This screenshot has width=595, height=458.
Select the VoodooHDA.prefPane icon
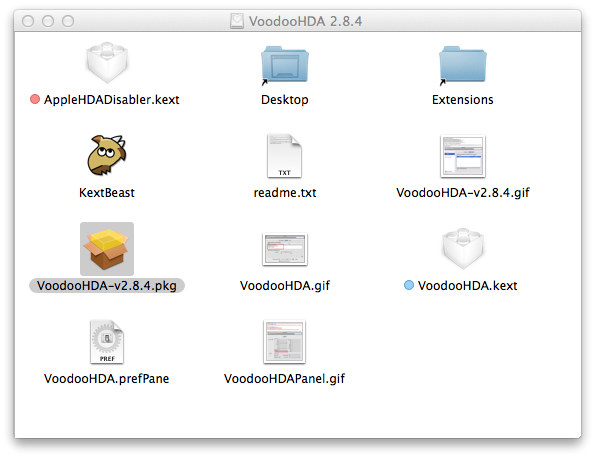click(107, 342)
